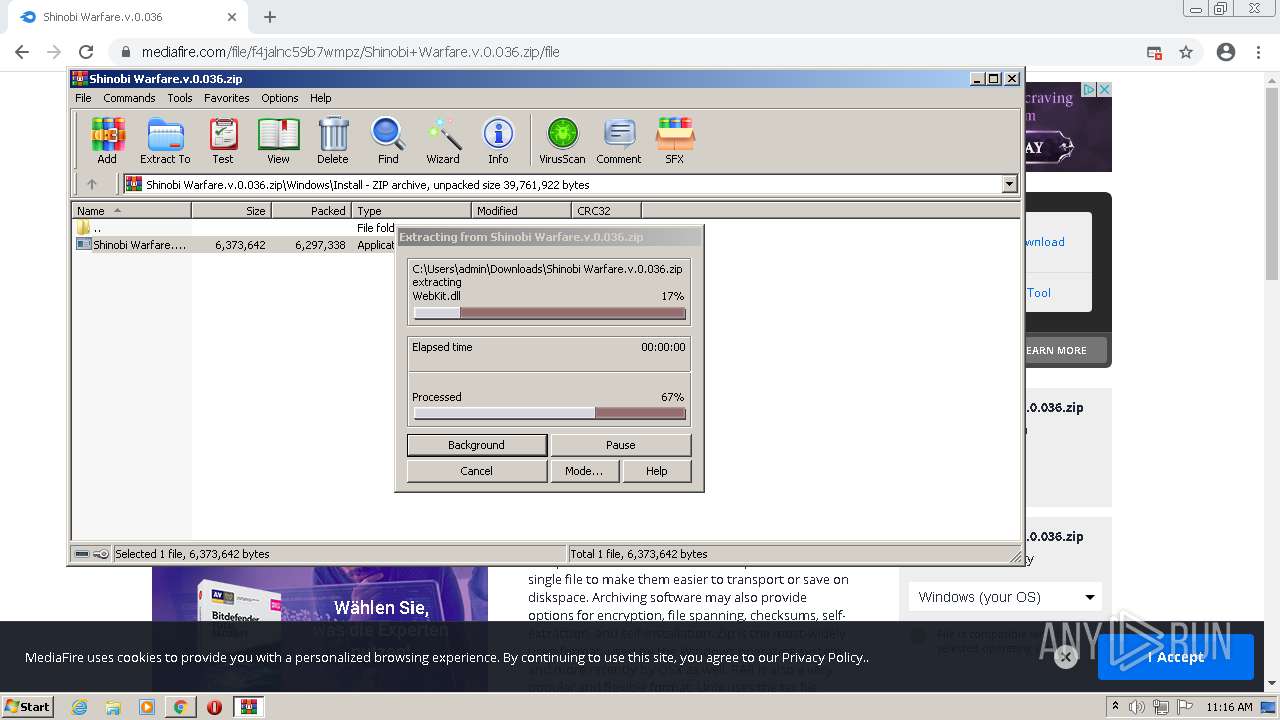Click the Start button
Screen dimensions: 1280x720
[x=28, y=707]
